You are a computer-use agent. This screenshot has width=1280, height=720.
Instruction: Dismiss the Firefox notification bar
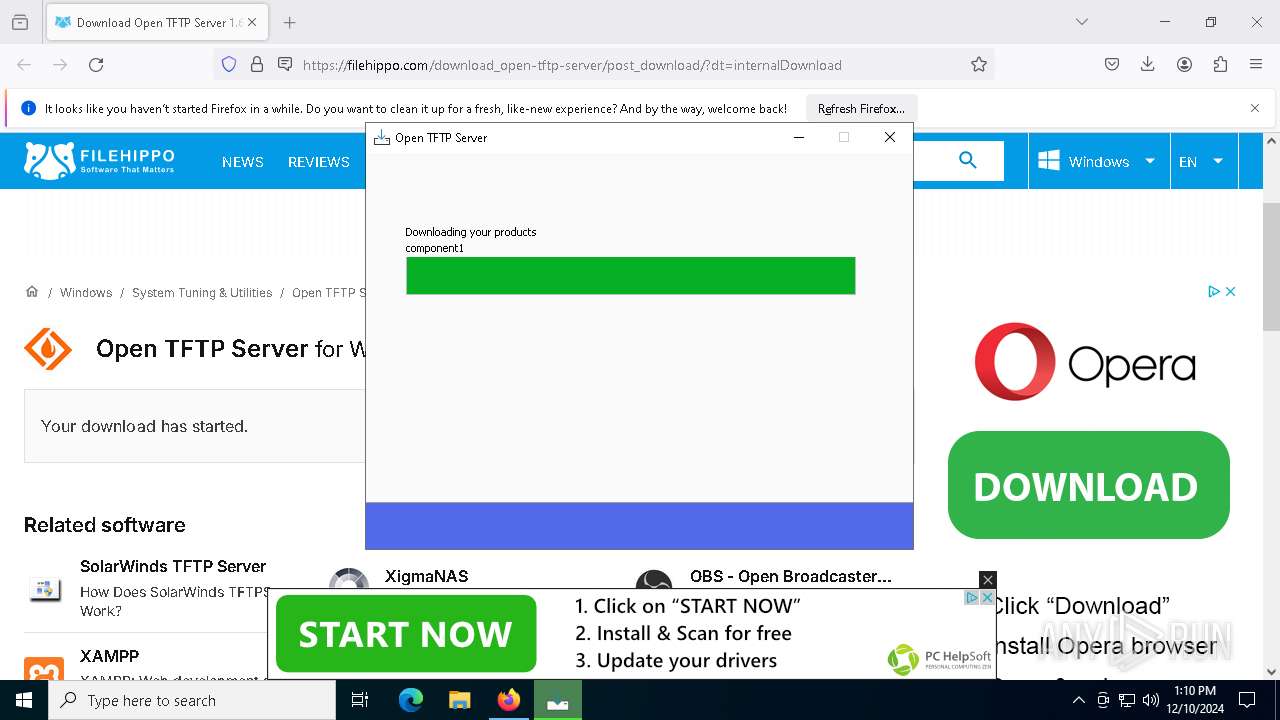pyautogui.click(x=1255, y=108)
